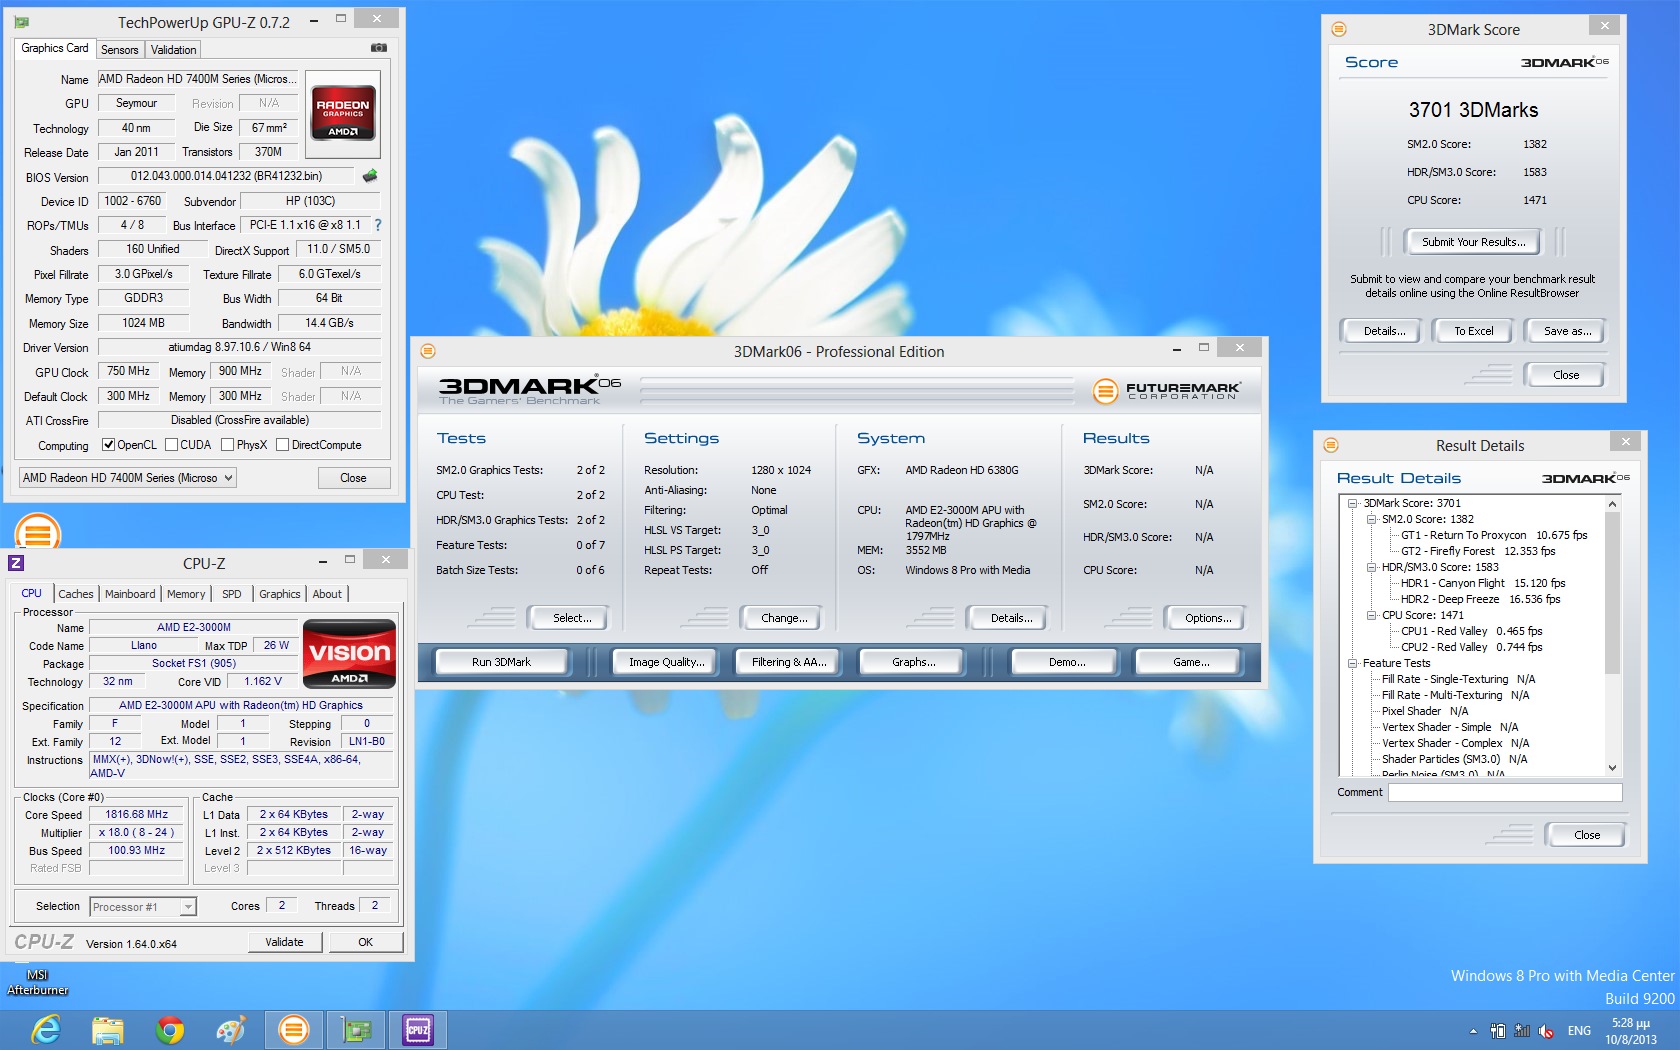Click the Bus Interface question mark in GPU-Z

[378, 225]
